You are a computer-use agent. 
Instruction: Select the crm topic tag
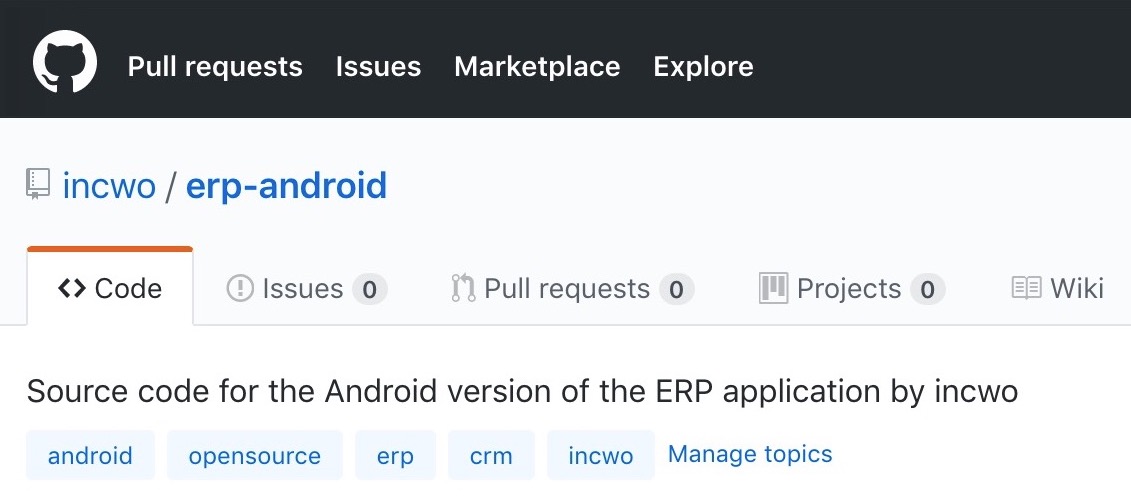(x=491, y=455)
